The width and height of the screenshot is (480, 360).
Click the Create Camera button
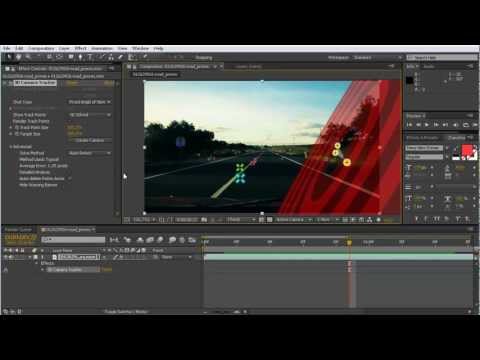(x=90, y=140)
